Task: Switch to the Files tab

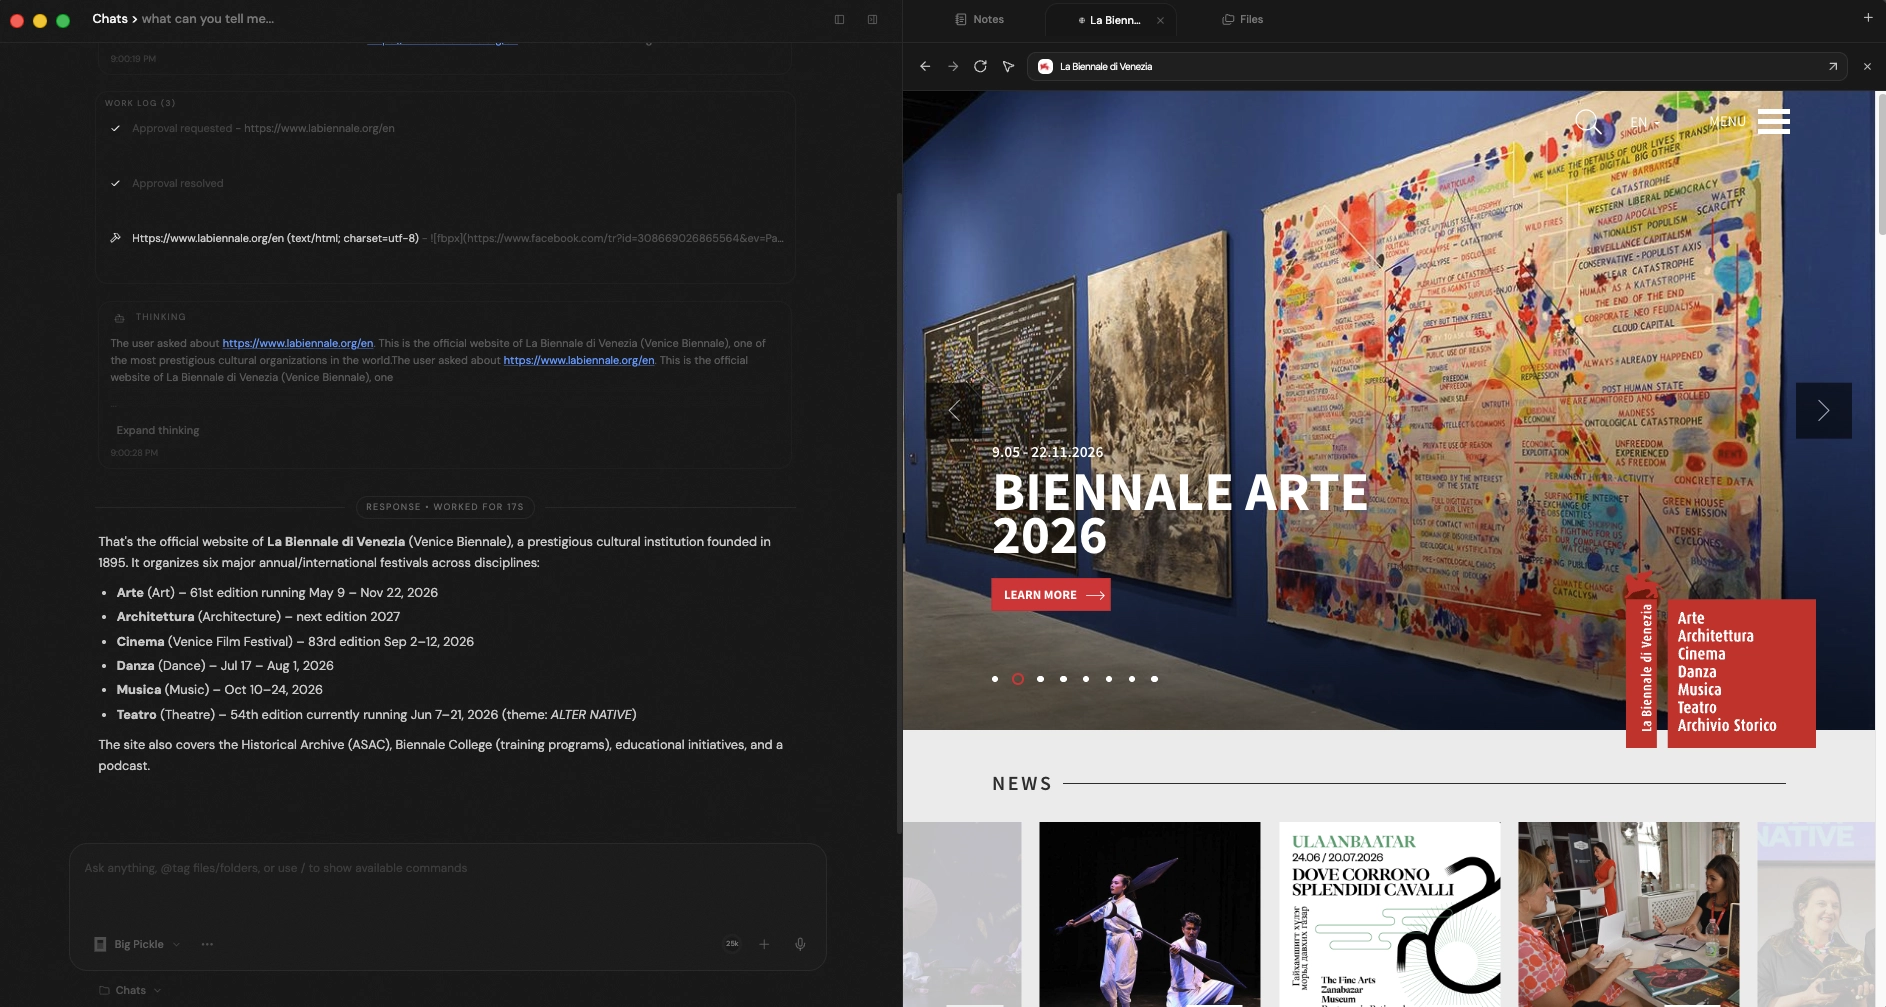Action: 1243,19
